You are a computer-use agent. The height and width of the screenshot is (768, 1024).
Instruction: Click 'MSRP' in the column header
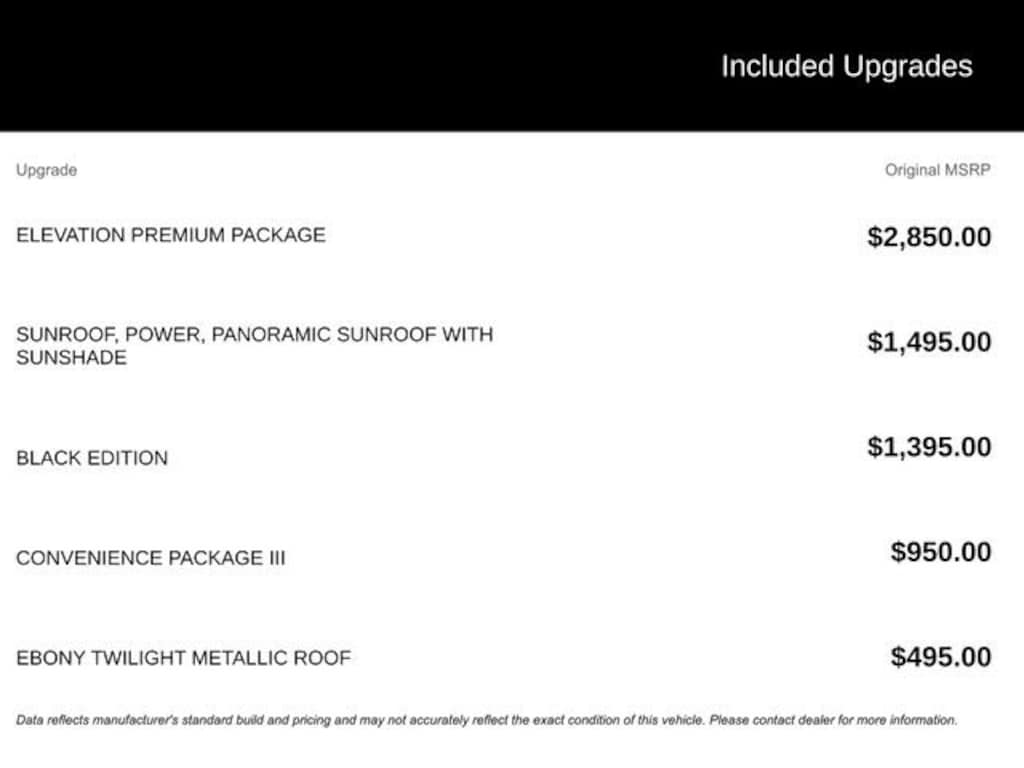coord(968,170)
